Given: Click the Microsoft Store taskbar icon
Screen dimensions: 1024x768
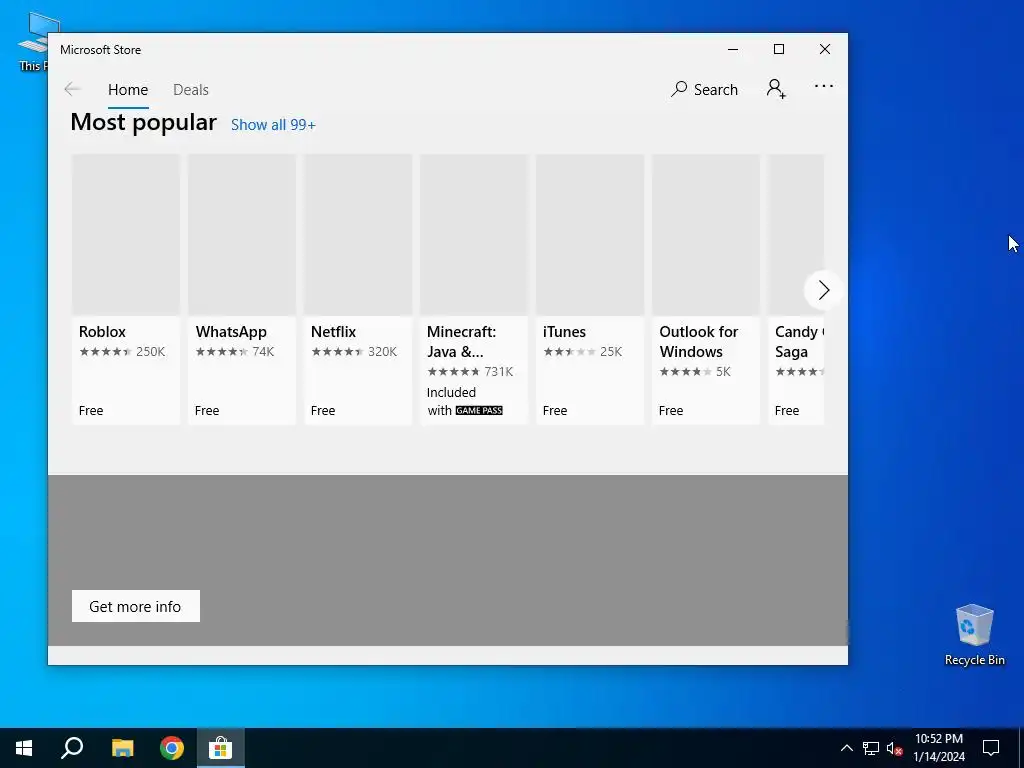Looking at the screenshot, I should (221, 748).
